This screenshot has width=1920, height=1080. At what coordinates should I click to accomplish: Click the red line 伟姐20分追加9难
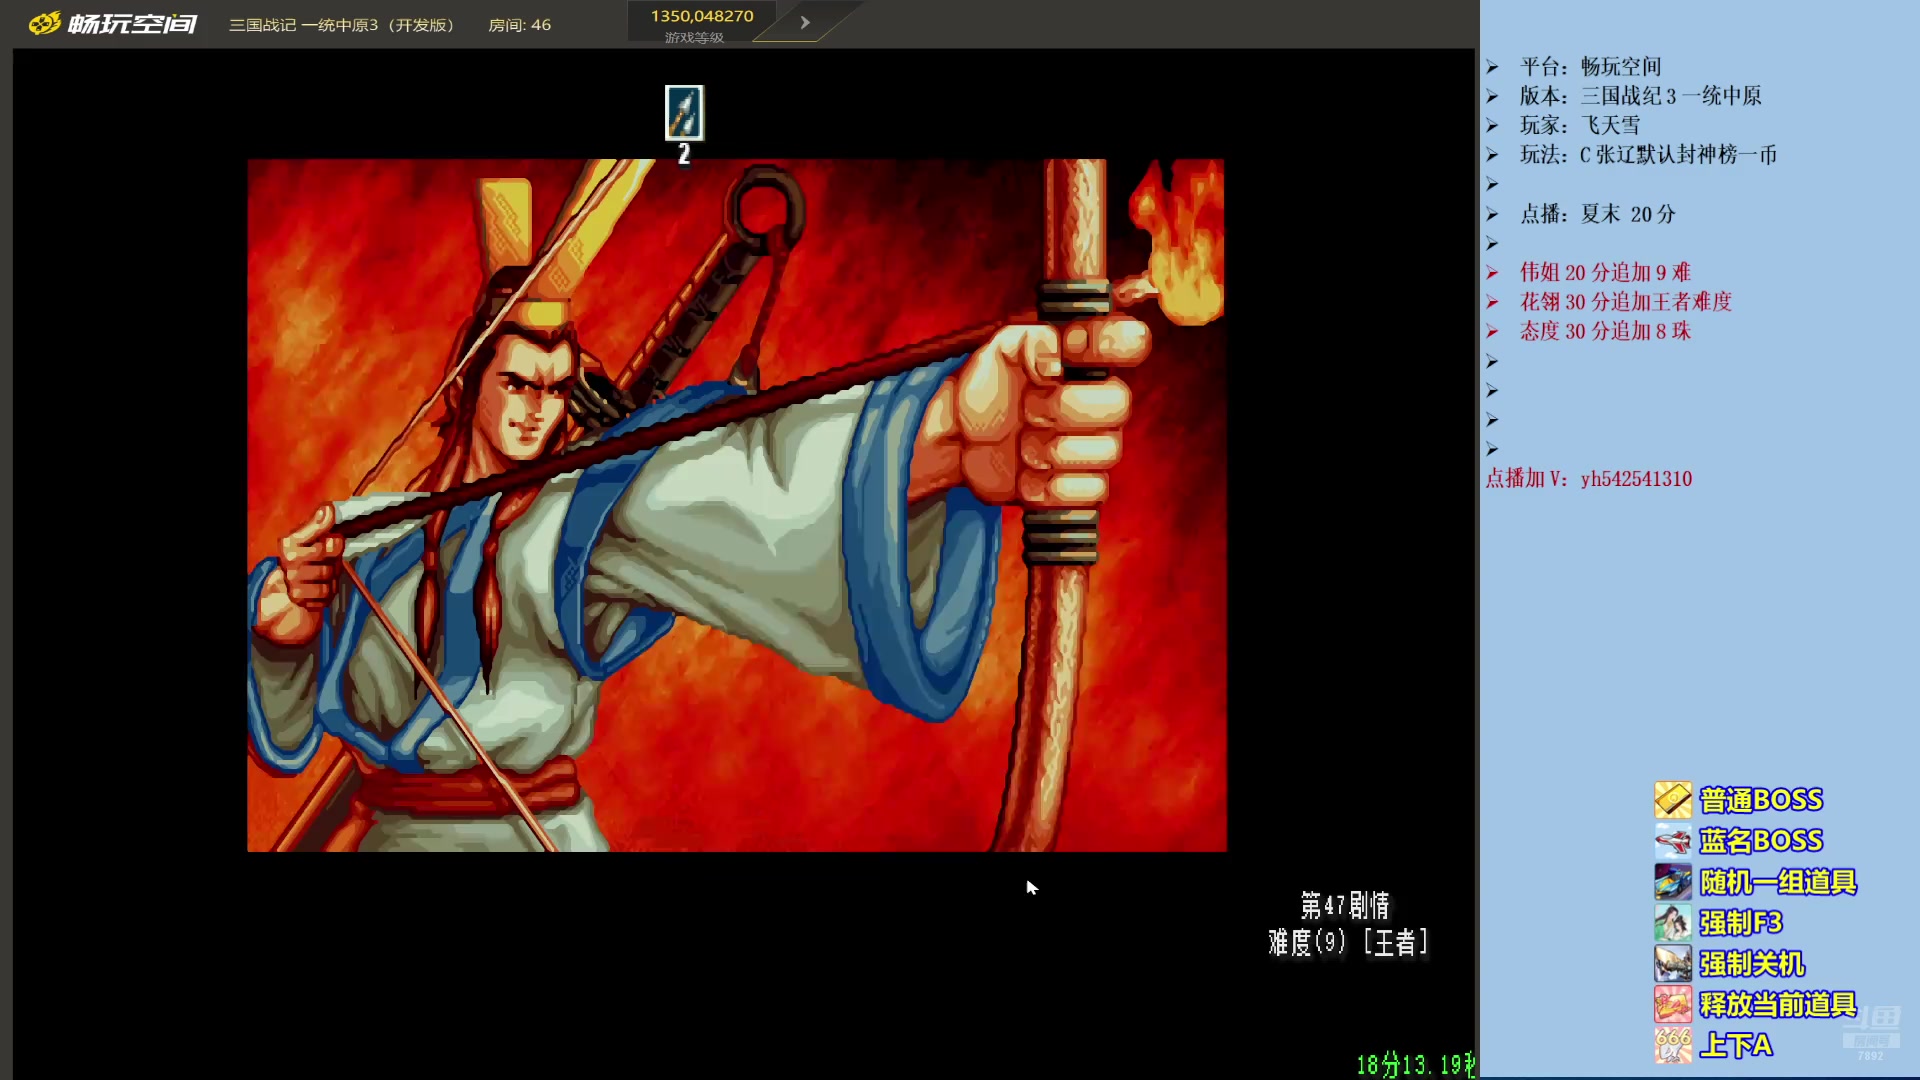pyautogui.click(x=1605, y=272)
